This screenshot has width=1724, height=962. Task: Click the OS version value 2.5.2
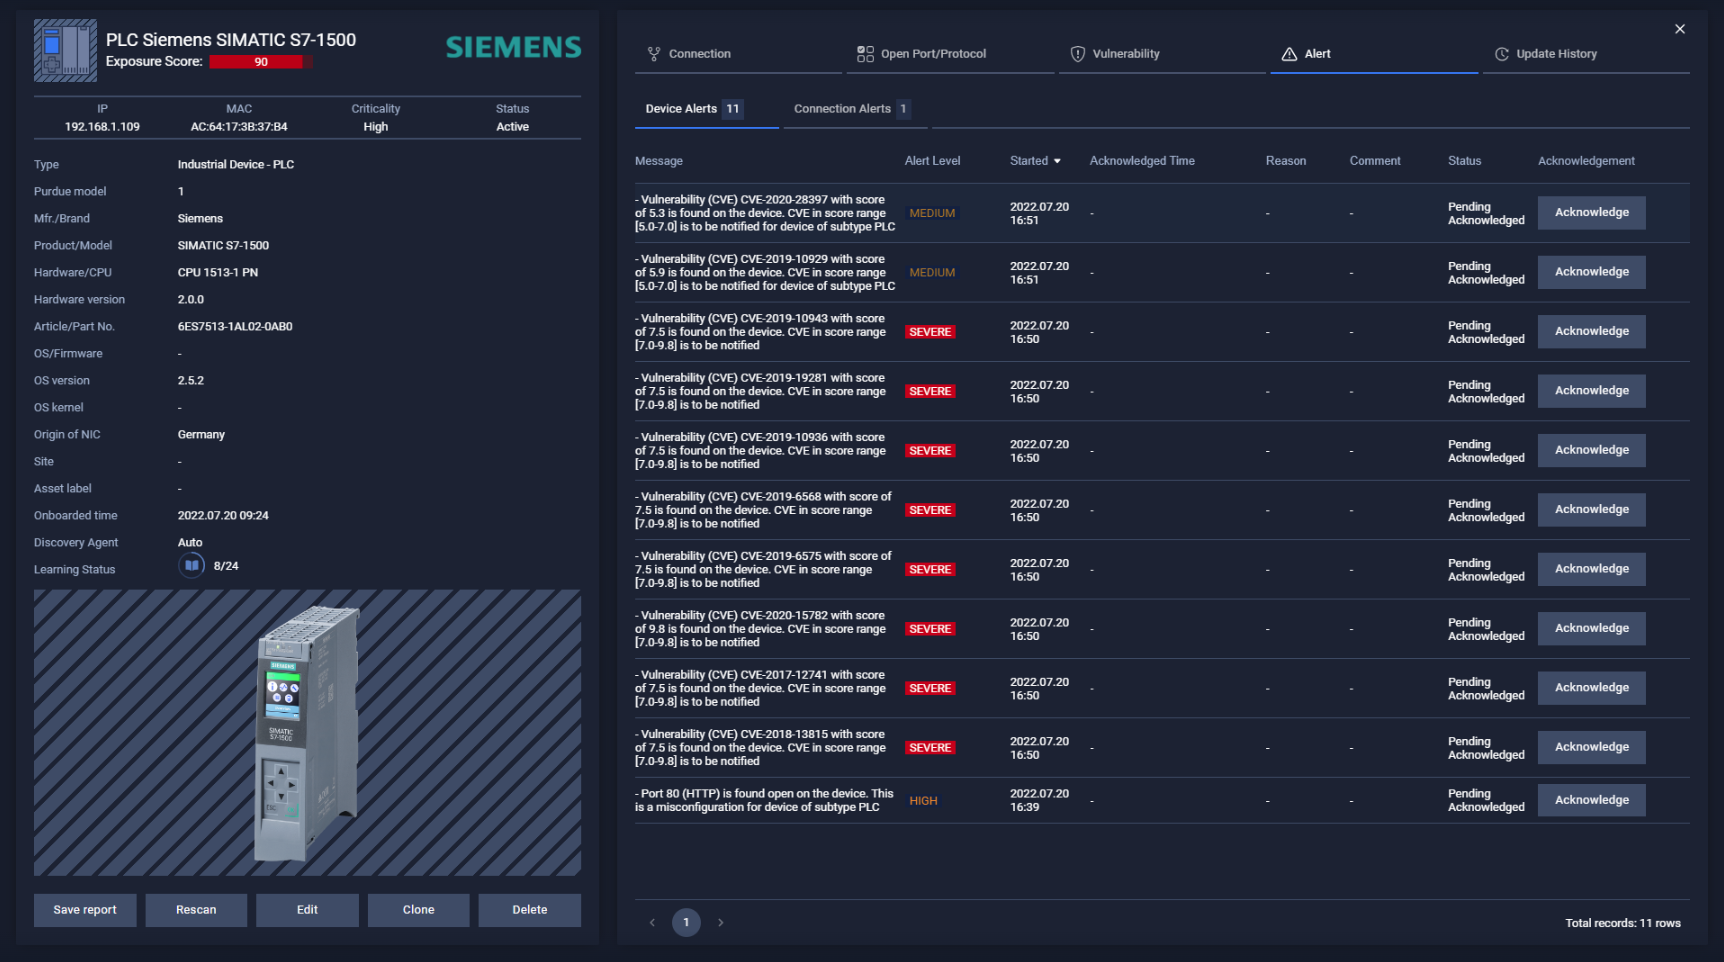pos(191,381)
